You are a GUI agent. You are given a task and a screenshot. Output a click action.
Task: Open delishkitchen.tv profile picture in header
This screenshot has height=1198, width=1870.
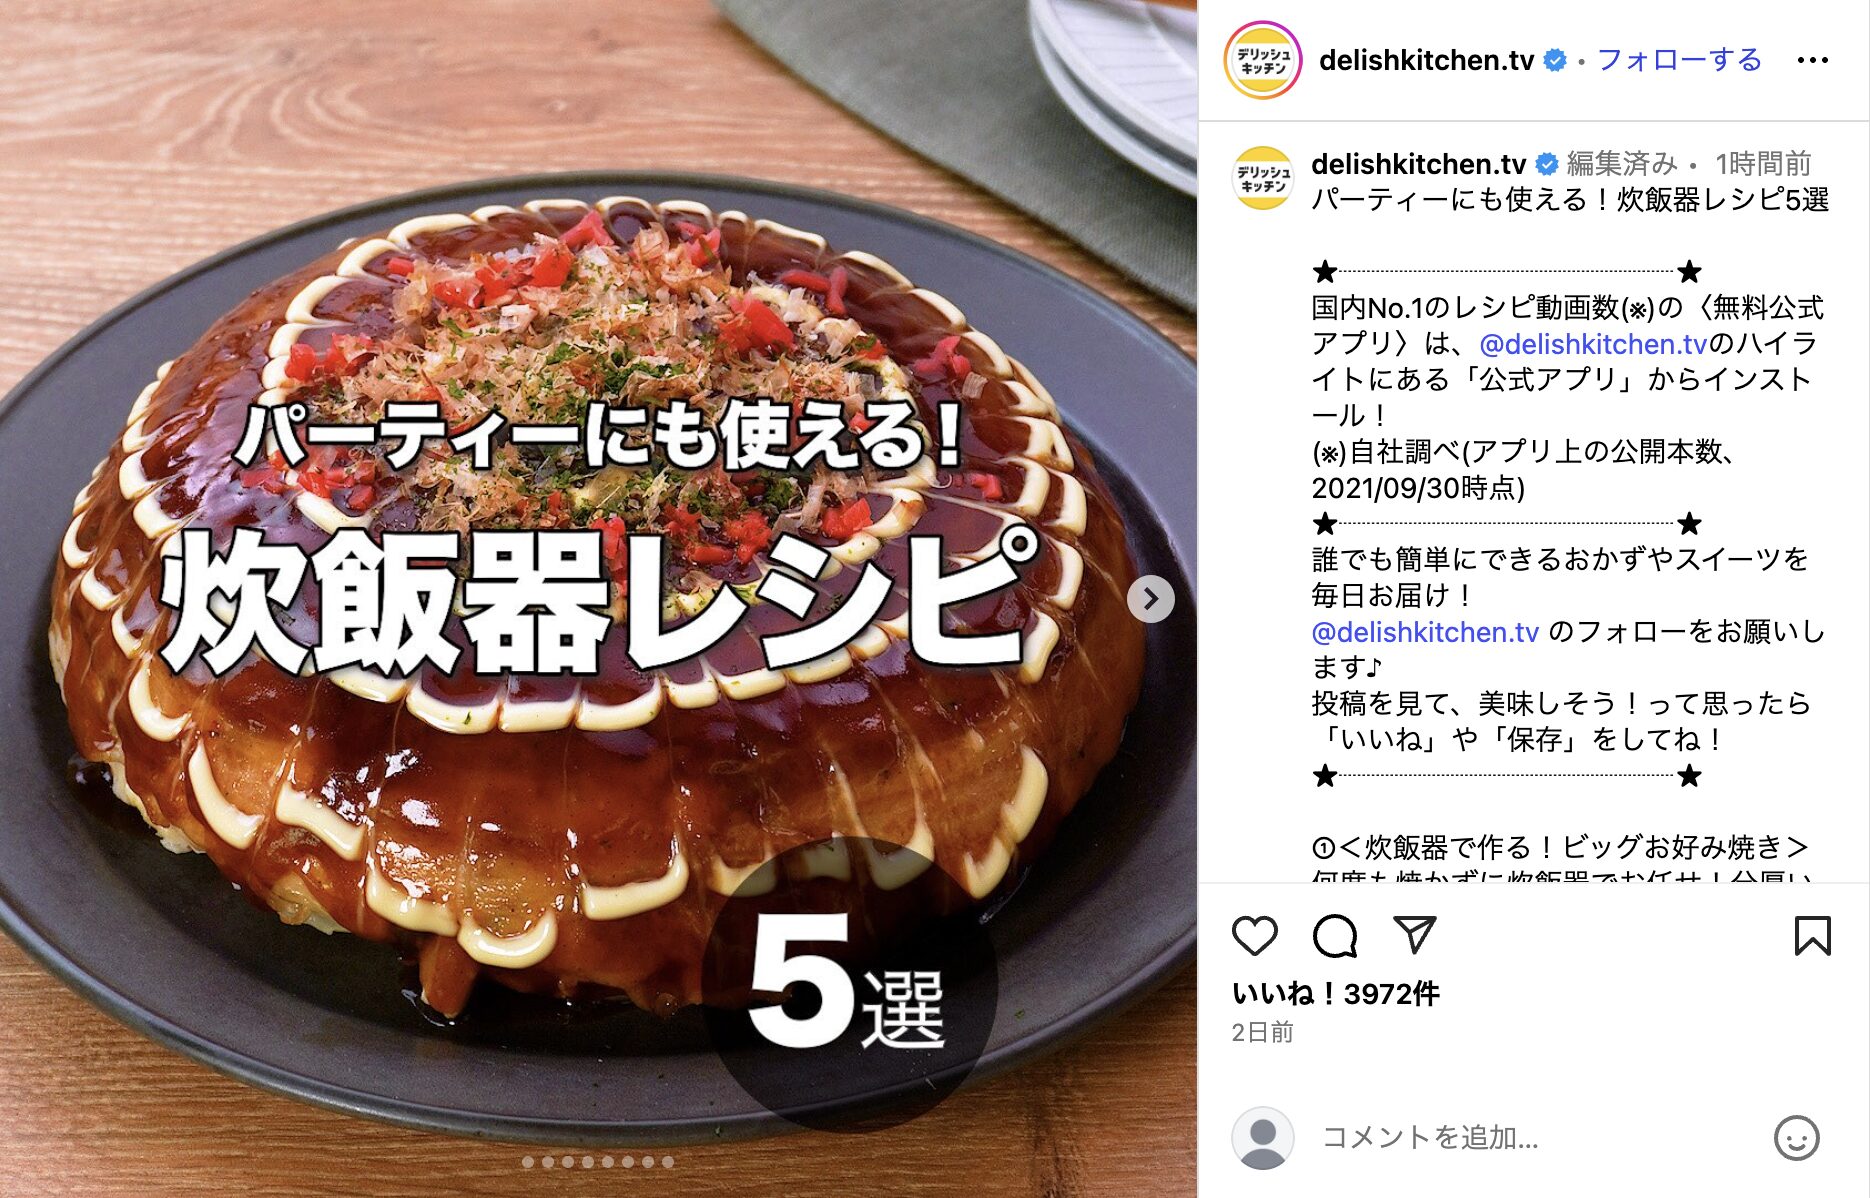[x=1263, y=60]
